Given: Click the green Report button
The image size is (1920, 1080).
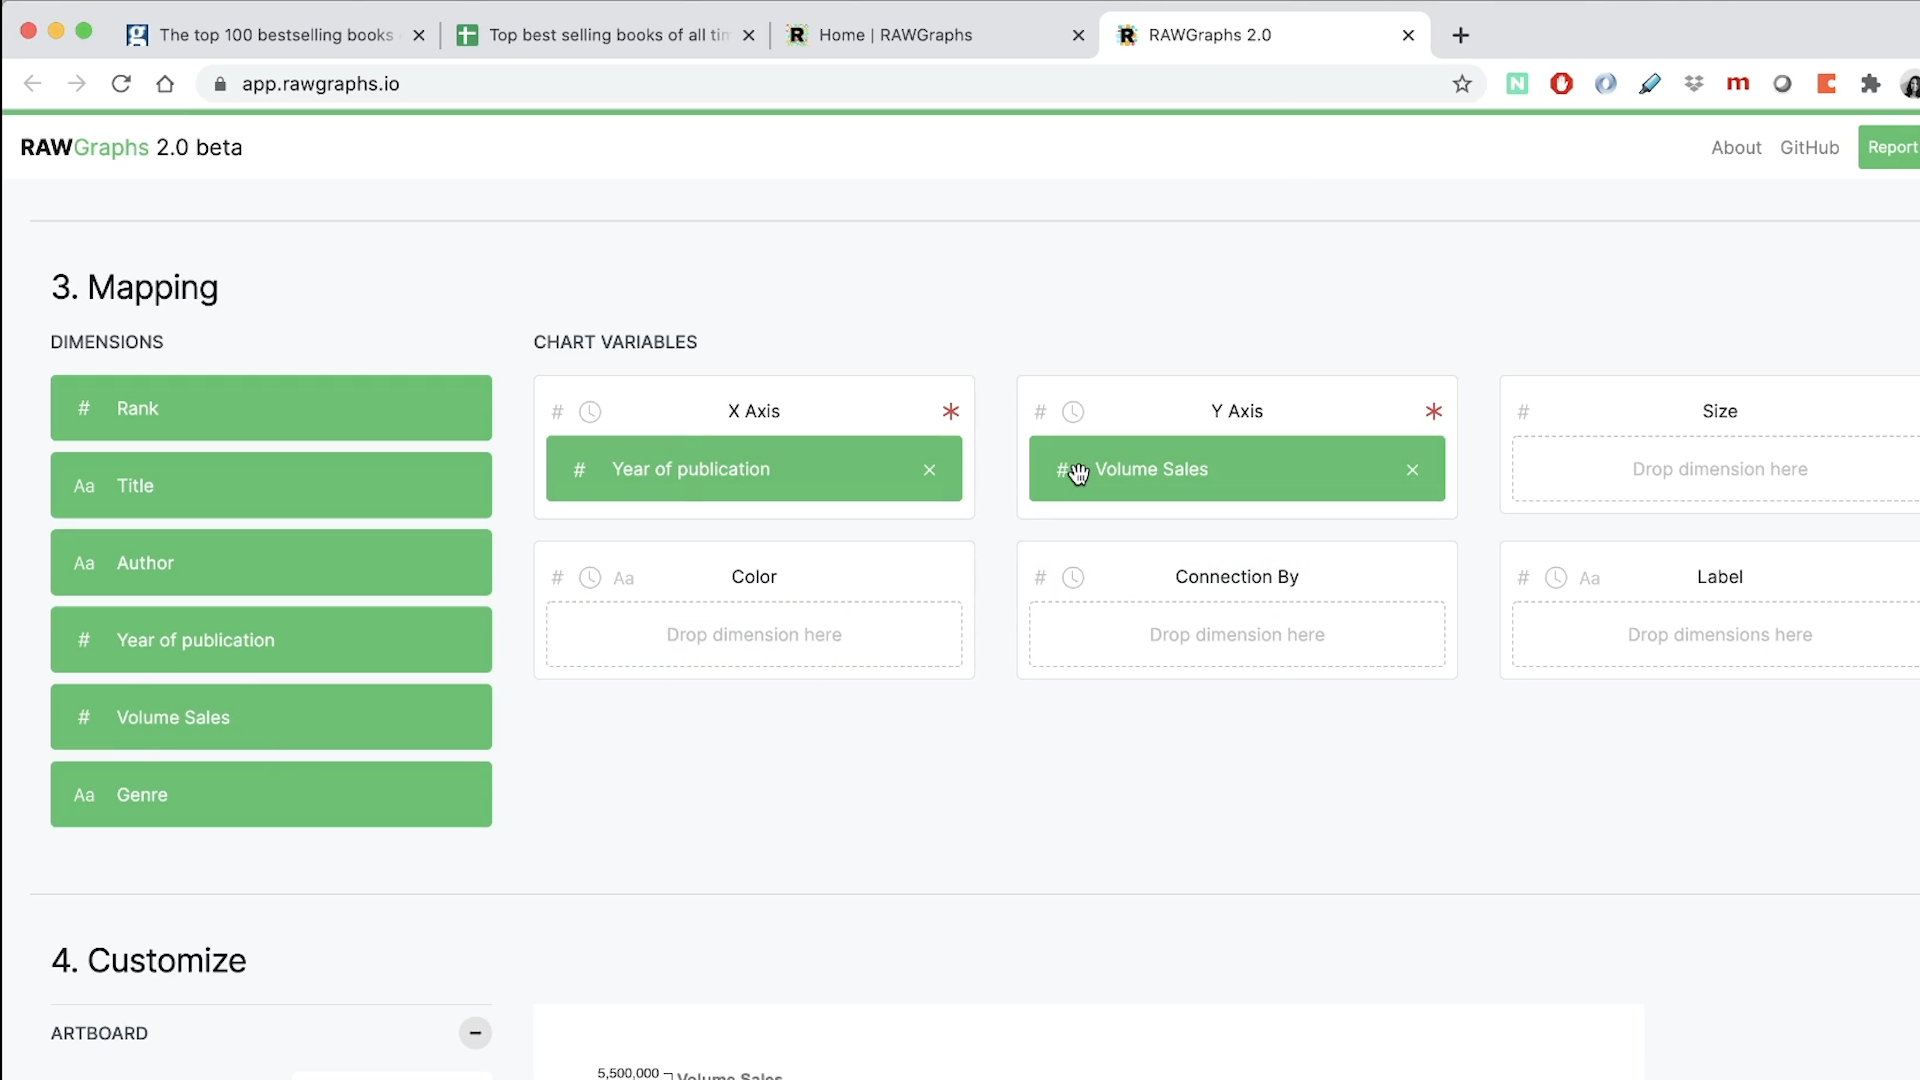Looking at the screenshot, I should click(x=1890, y=148).
